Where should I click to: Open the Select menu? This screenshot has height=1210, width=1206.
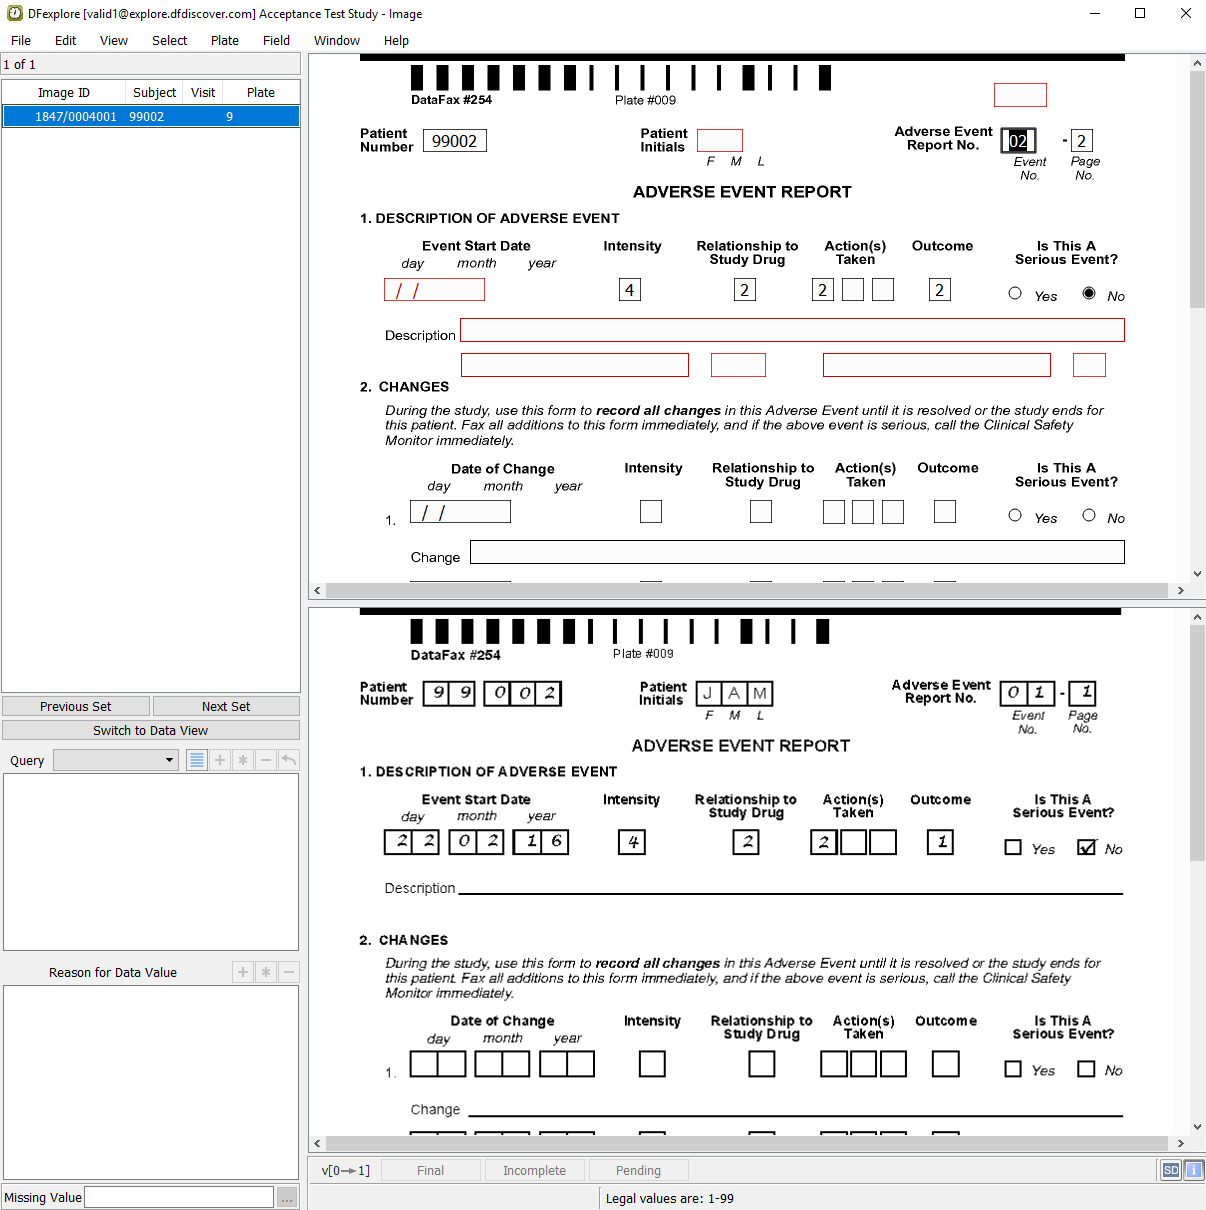click(169, 41)
